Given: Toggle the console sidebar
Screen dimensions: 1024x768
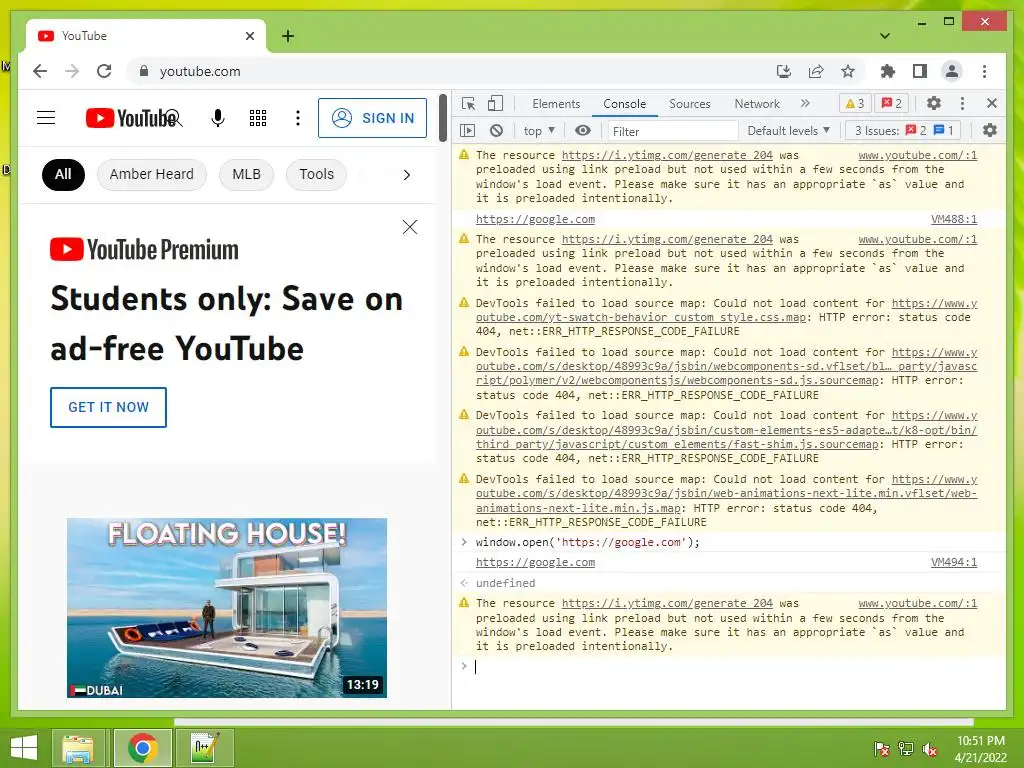Looking at the screenshot, I should (x=468, y=131).
